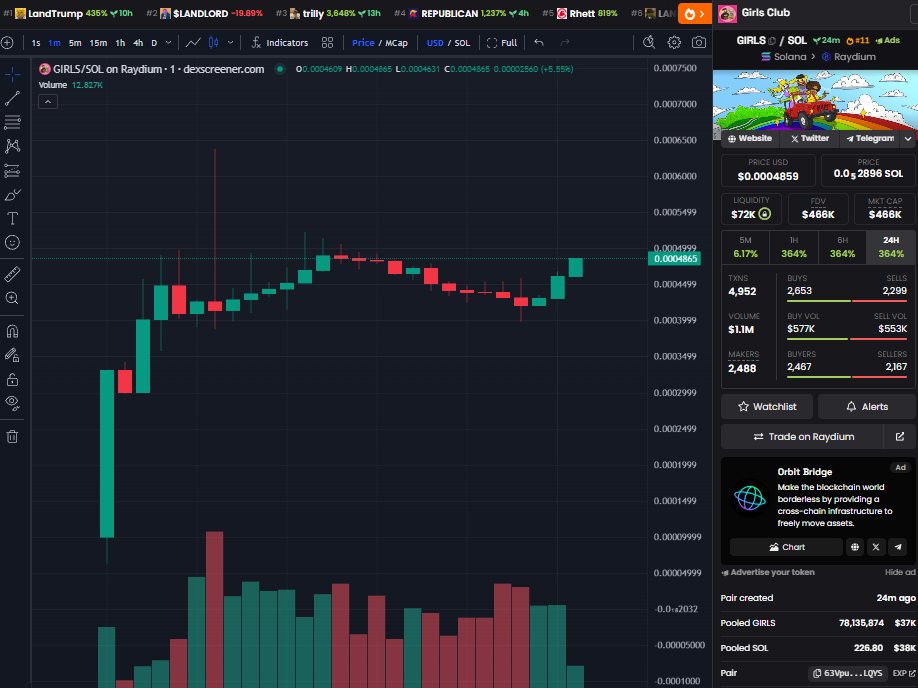Select the 1s timeframe
918x688 pixels.
click(x=36, y=43)
